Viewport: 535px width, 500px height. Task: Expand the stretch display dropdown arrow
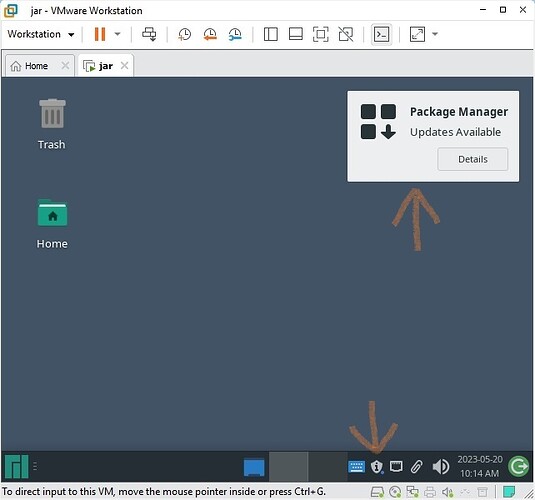point(435,34)
